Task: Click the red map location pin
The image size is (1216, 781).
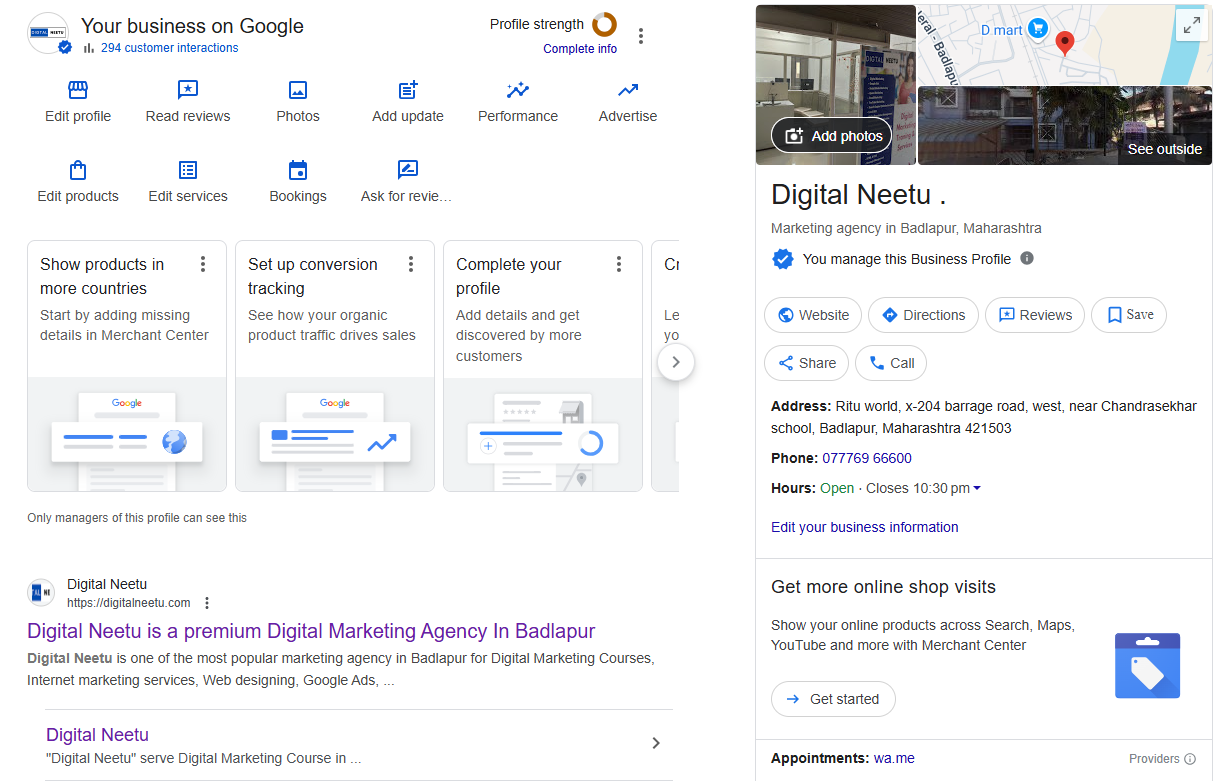Action: coord(1065,43)
